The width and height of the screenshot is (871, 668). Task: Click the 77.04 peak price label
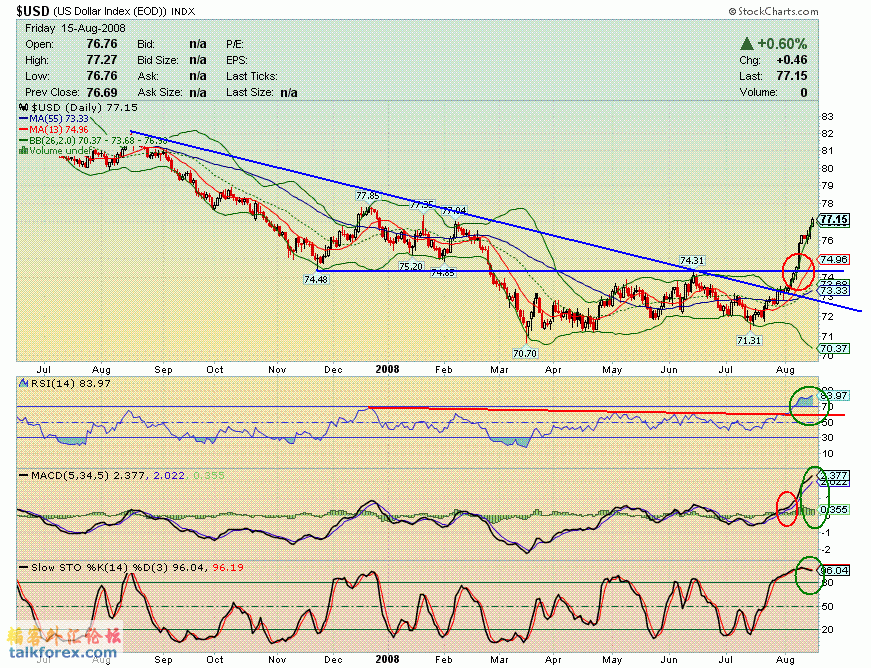click(x=454, y=210)
